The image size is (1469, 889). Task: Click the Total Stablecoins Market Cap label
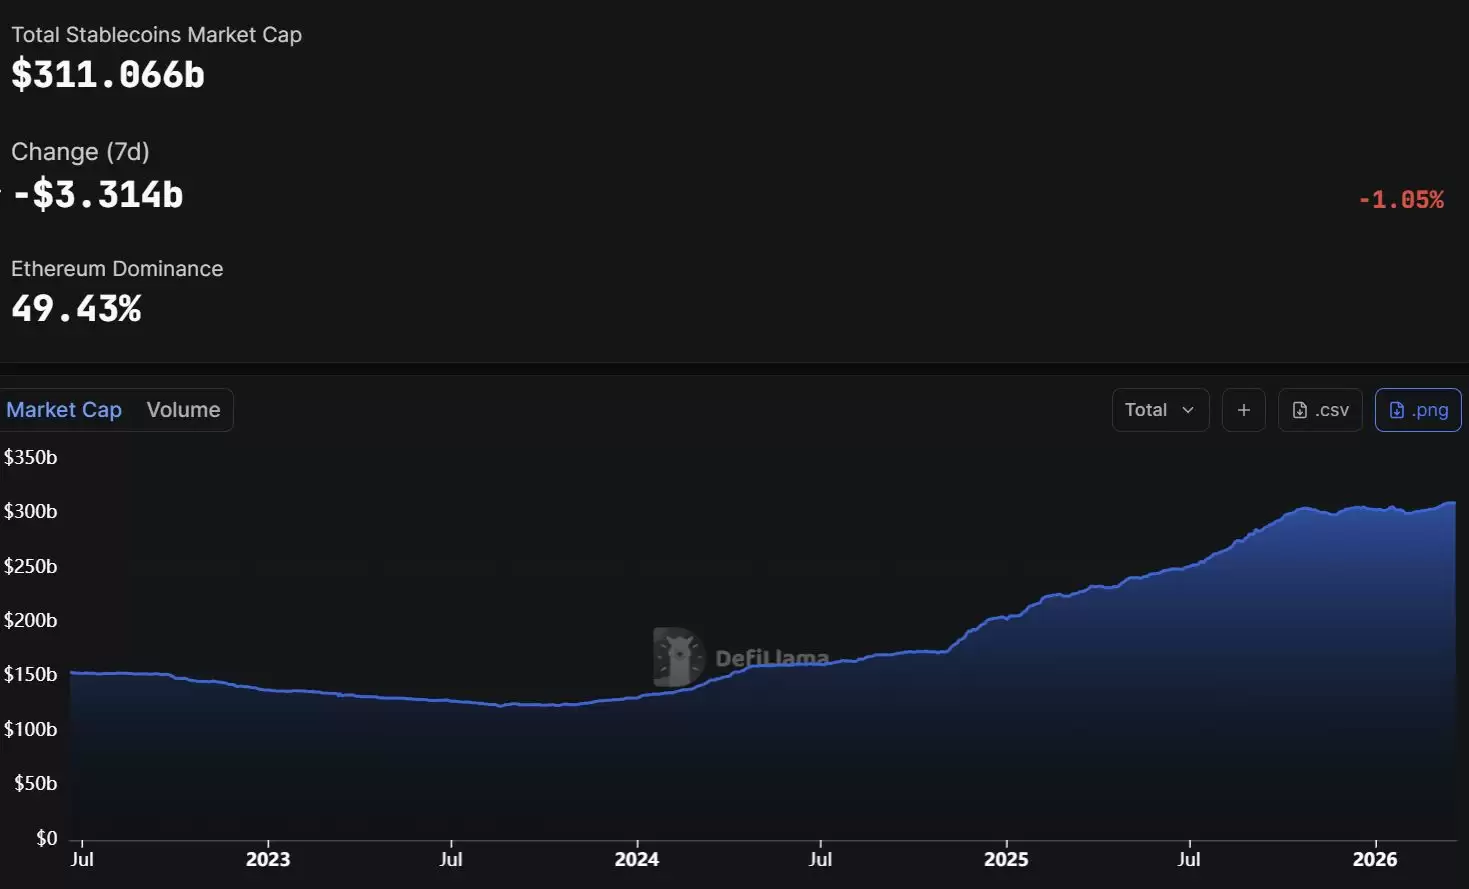[x=156, y=35]
